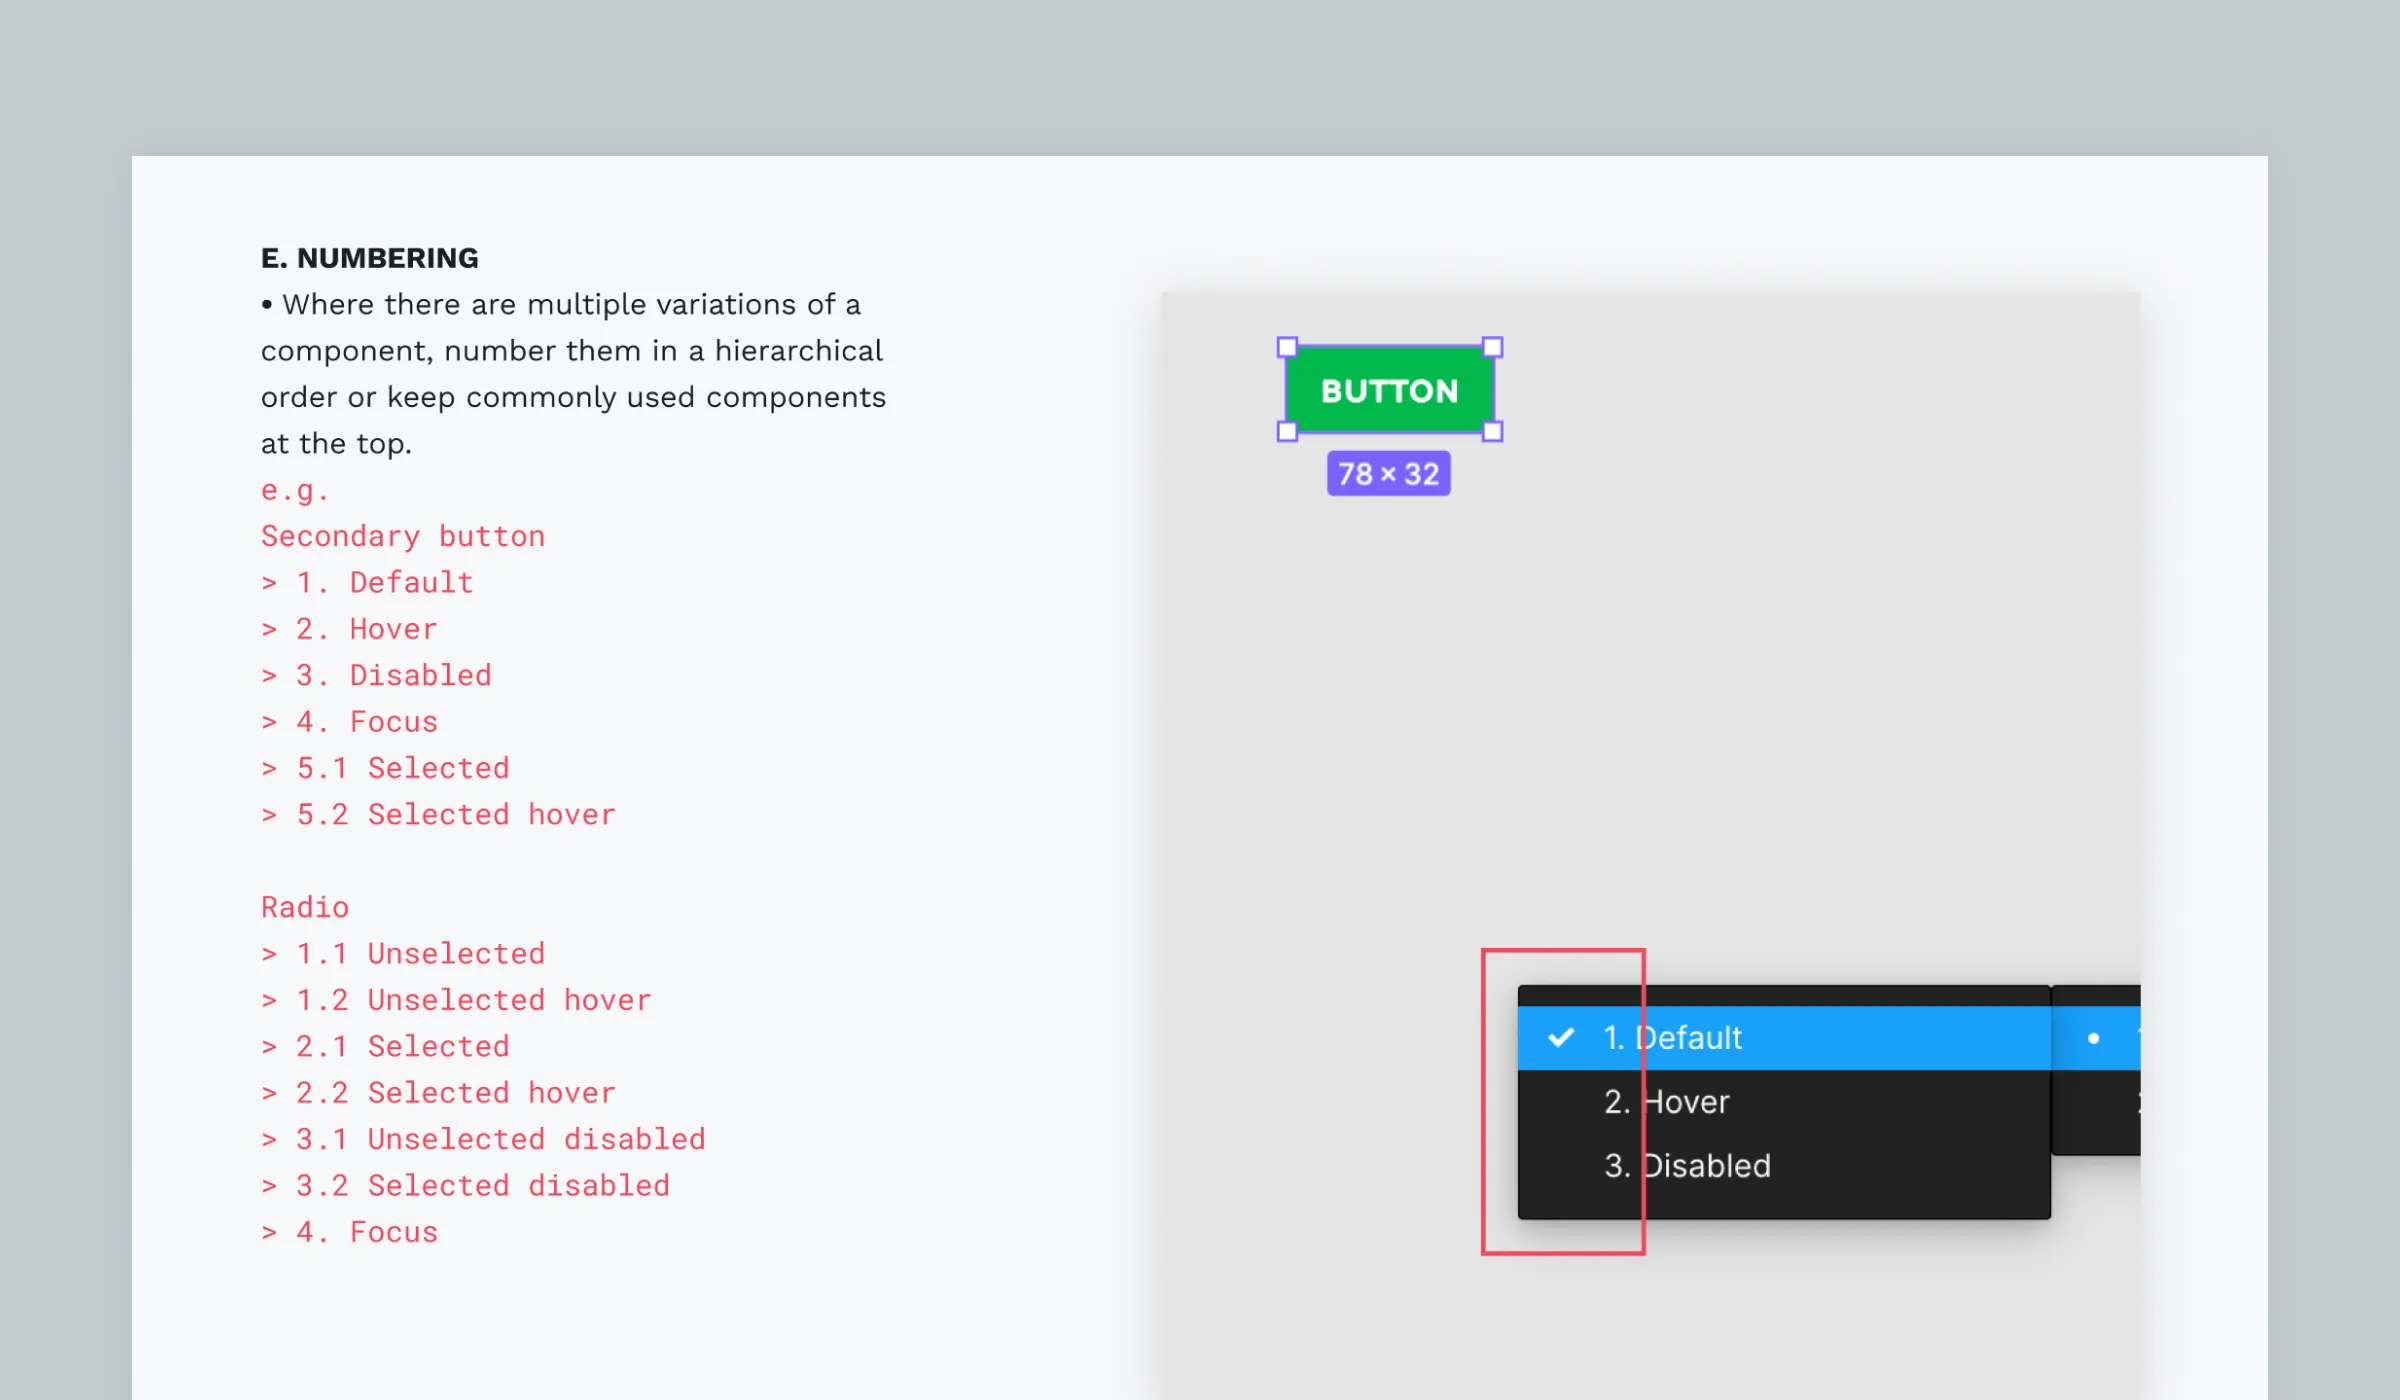Click the '> 4. Focus' line under Radio
2400x1400 pixels.
coord(349,1232)
